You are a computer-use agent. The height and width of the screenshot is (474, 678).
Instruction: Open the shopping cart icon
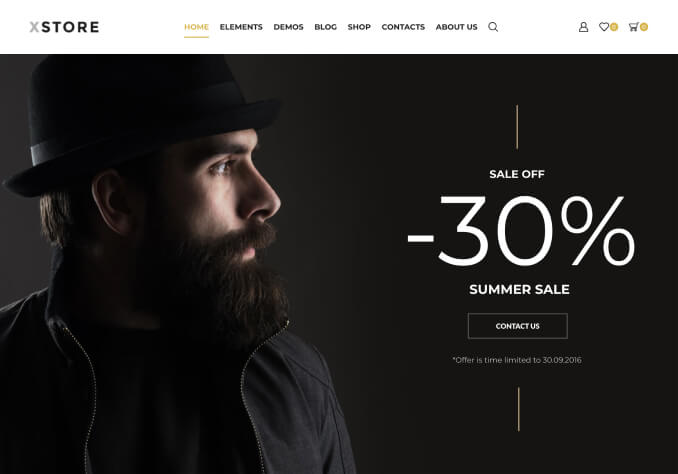633,27
